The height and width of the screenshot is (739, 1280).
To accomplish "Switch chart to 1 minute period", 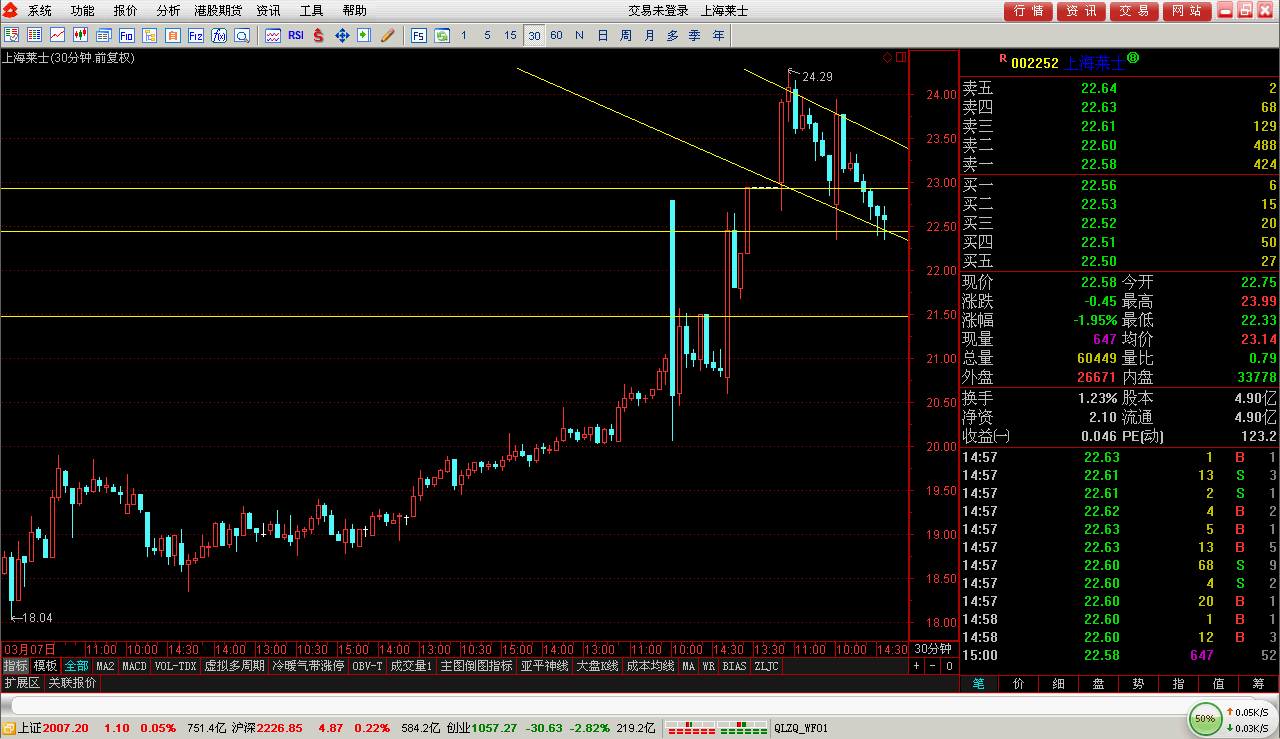I will (464, 35).
